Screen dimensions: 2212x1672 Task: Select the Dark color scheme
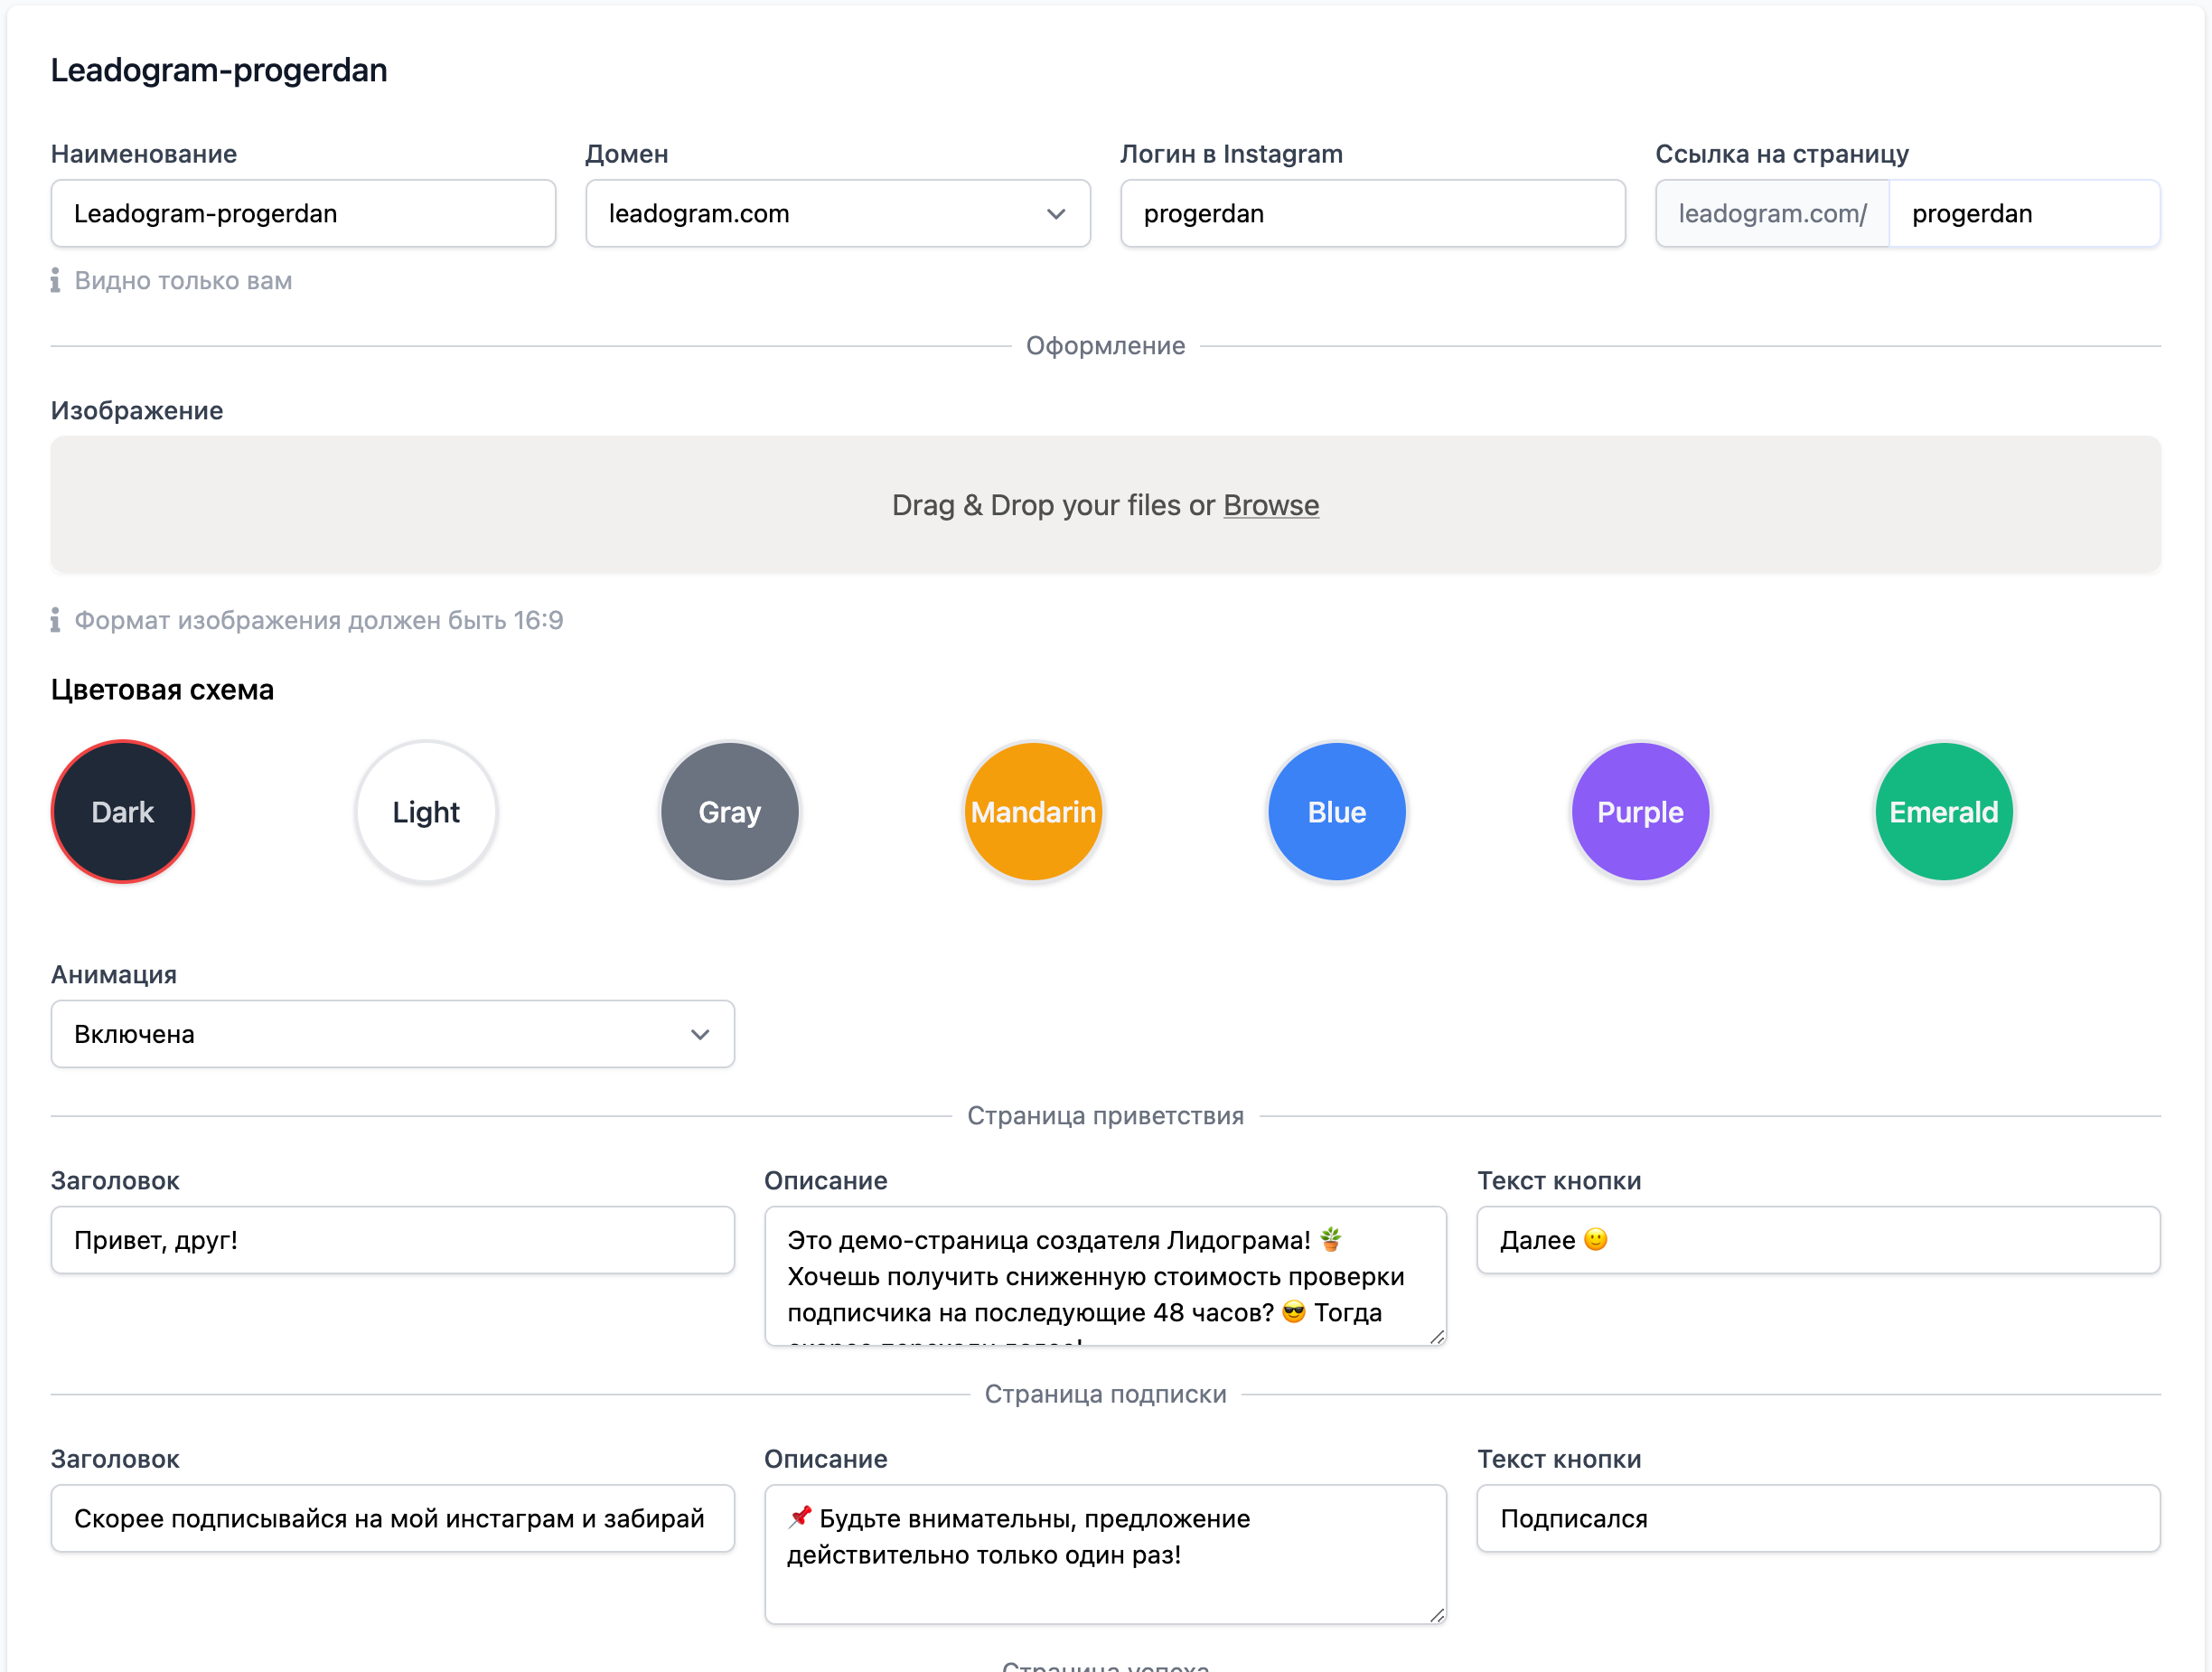[x=122, y=812]
